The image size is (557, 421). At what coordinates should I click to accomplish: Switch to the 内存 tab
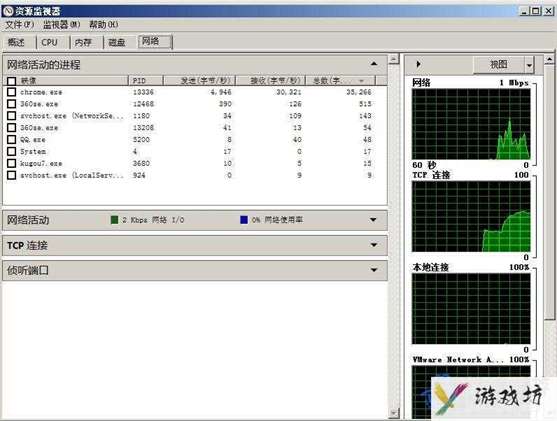[x=84, y=42]
